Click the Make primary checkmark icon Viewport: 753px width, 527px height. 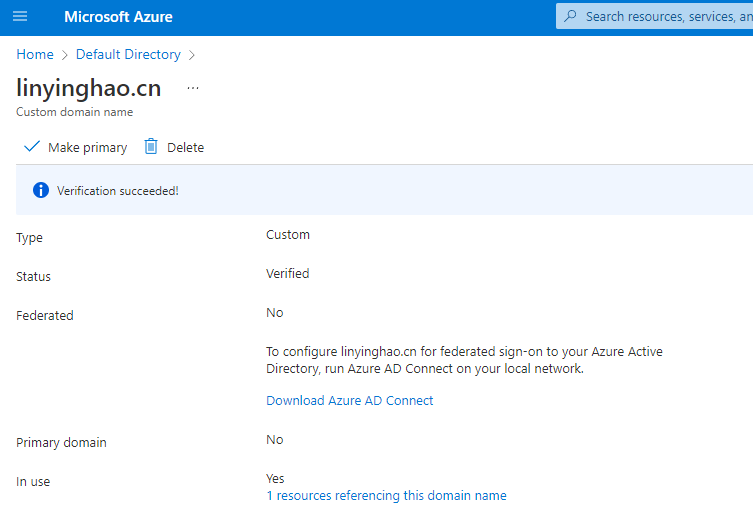pos(32,147)
